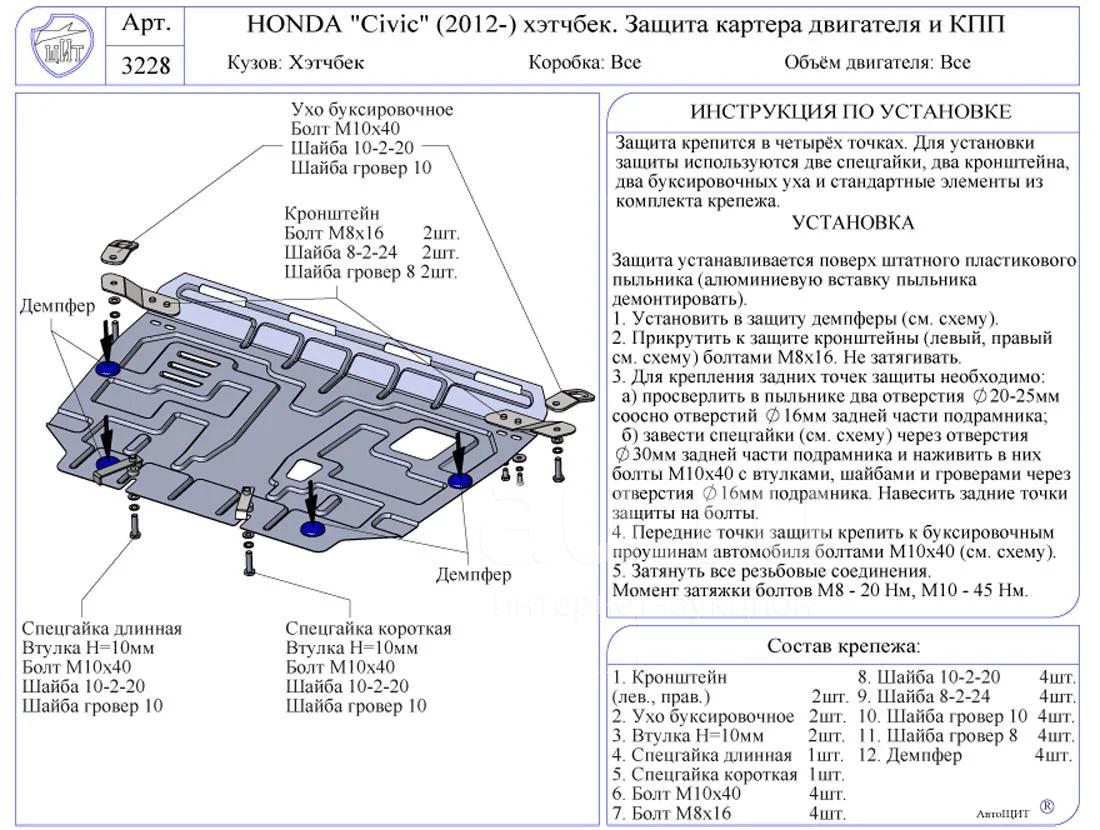Click the 'Состав крепежа:' heading

click(843, 646)
